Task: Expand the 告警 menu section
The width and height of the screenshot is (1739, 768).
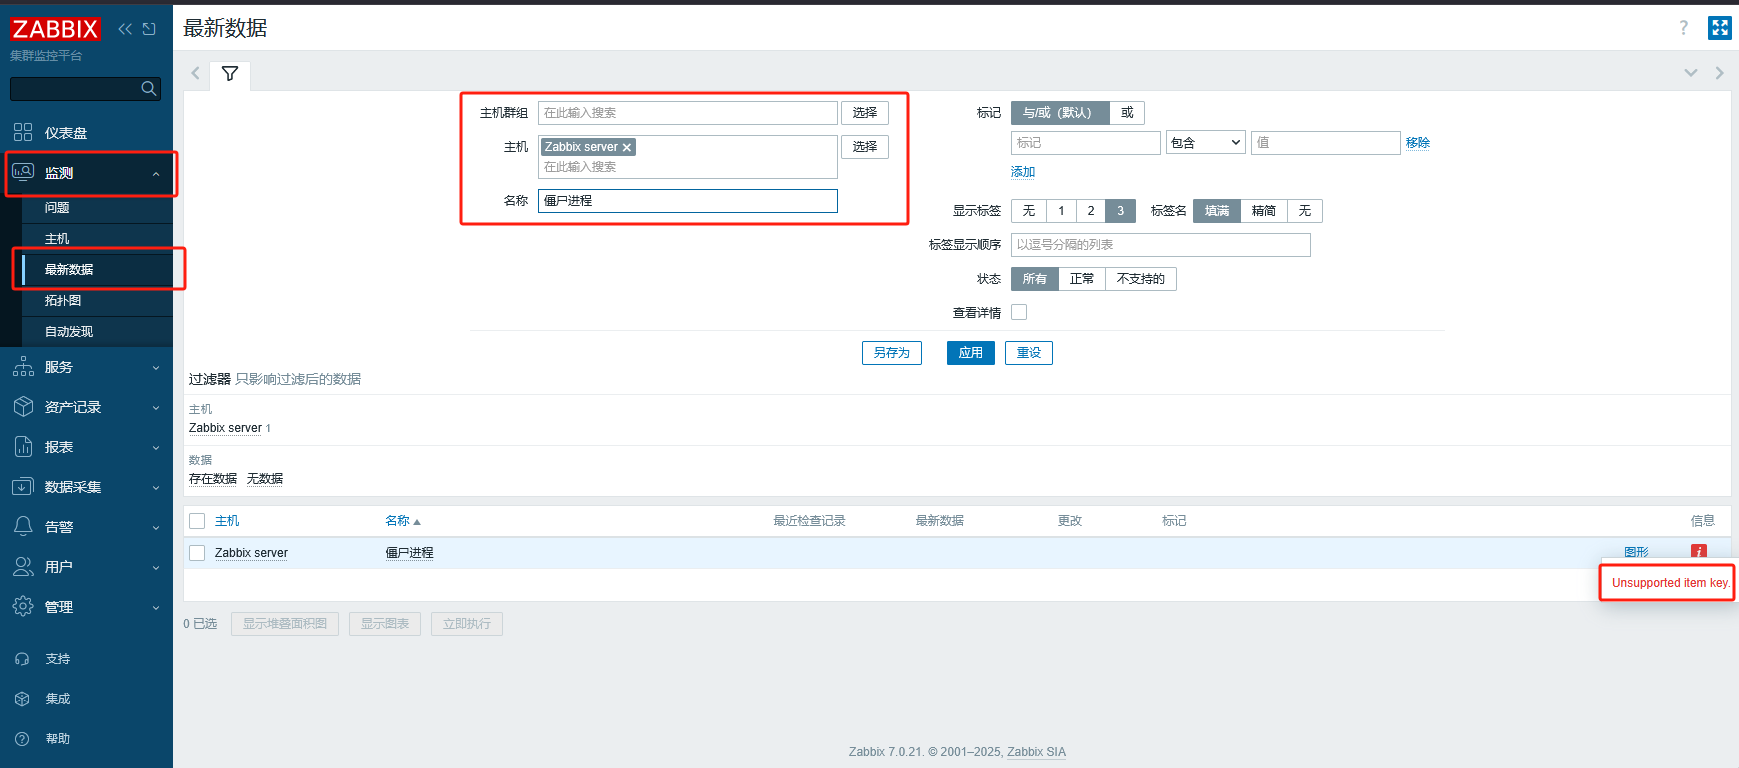Action: click(x=156, y=528)
